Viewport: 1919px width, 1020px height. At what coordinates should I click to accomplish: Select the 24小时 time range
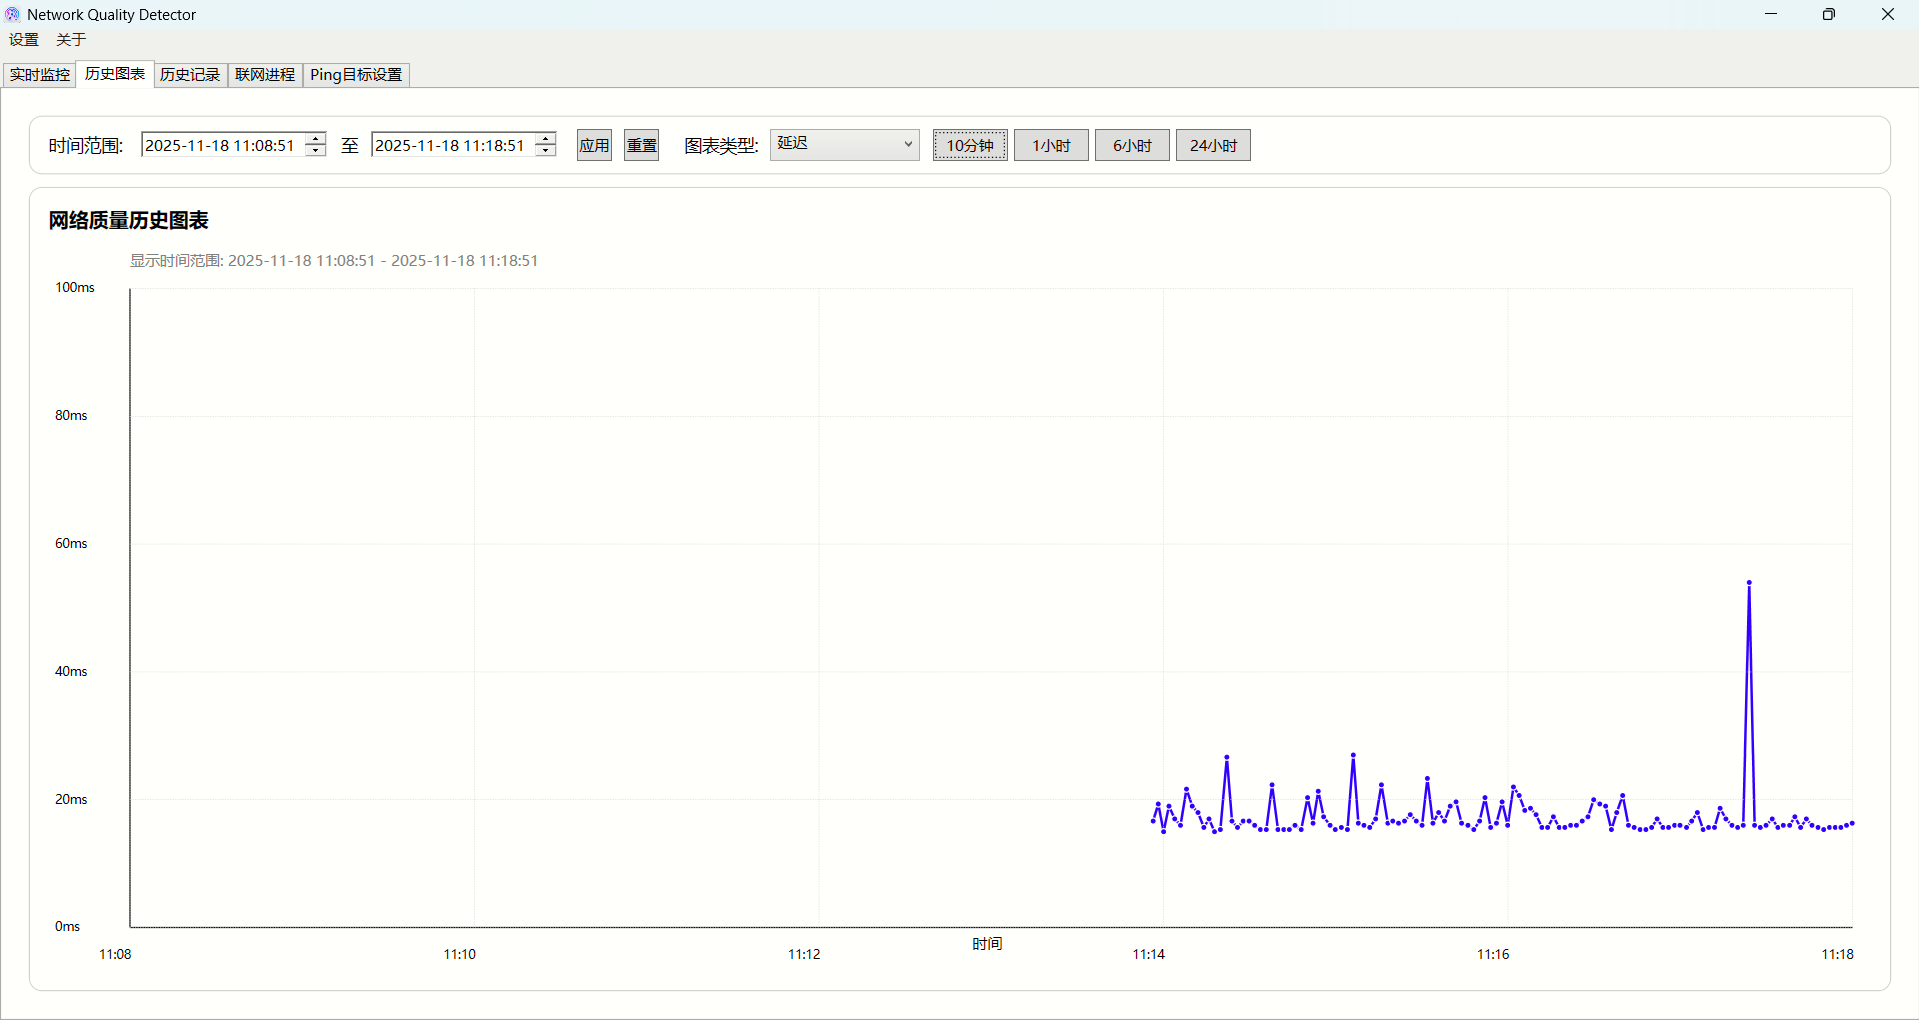1213,145
